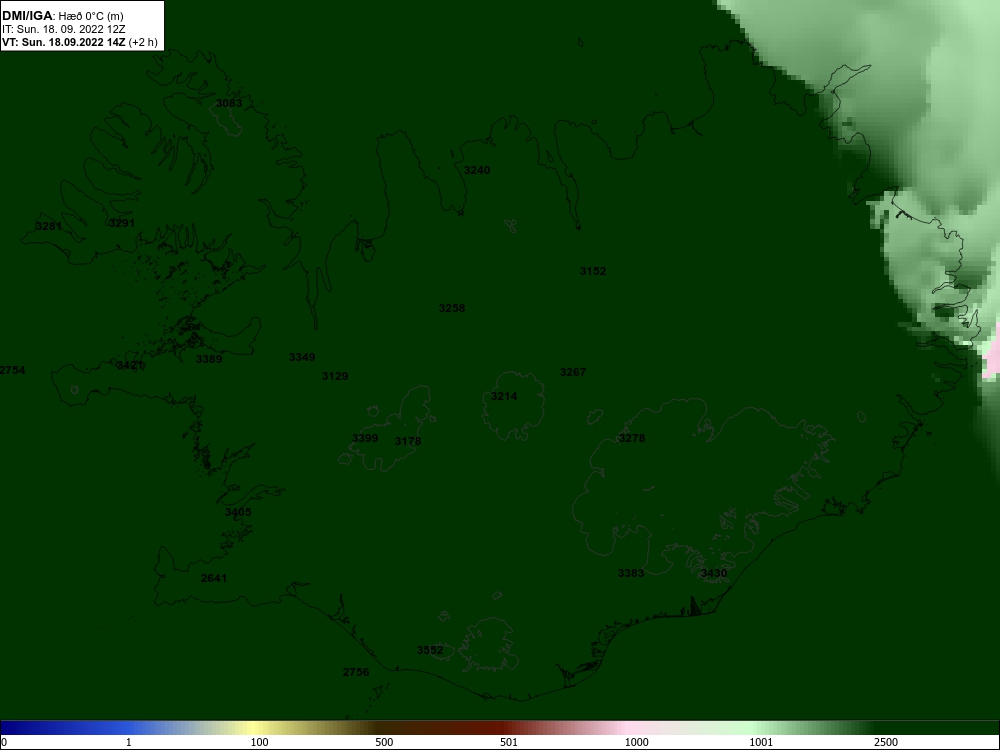Click the map value 3383
This screenshot has height=750, width=1000.
631,573
